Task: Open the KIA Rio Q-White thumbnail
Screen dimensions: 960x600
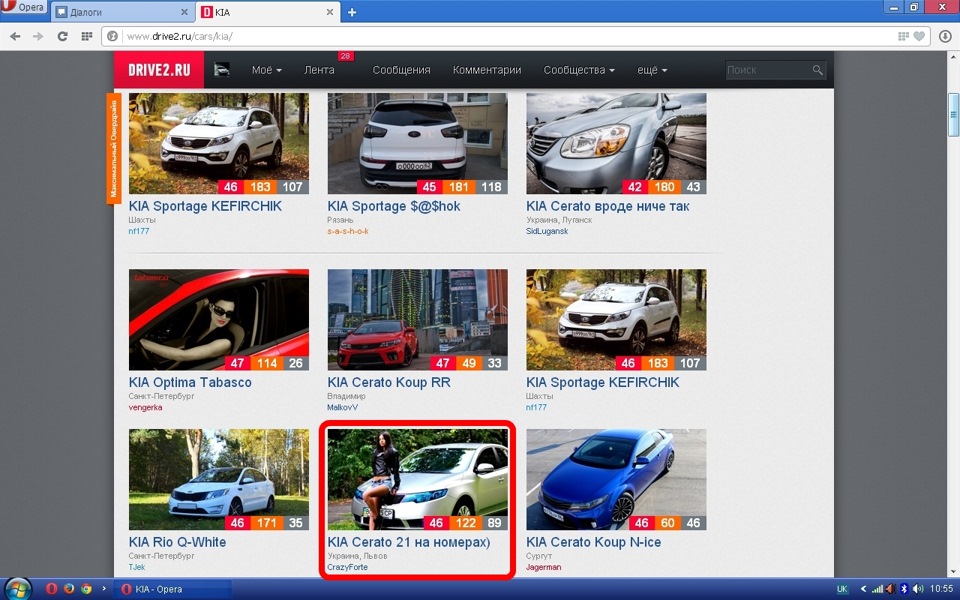Action: [x=219, y=479]
